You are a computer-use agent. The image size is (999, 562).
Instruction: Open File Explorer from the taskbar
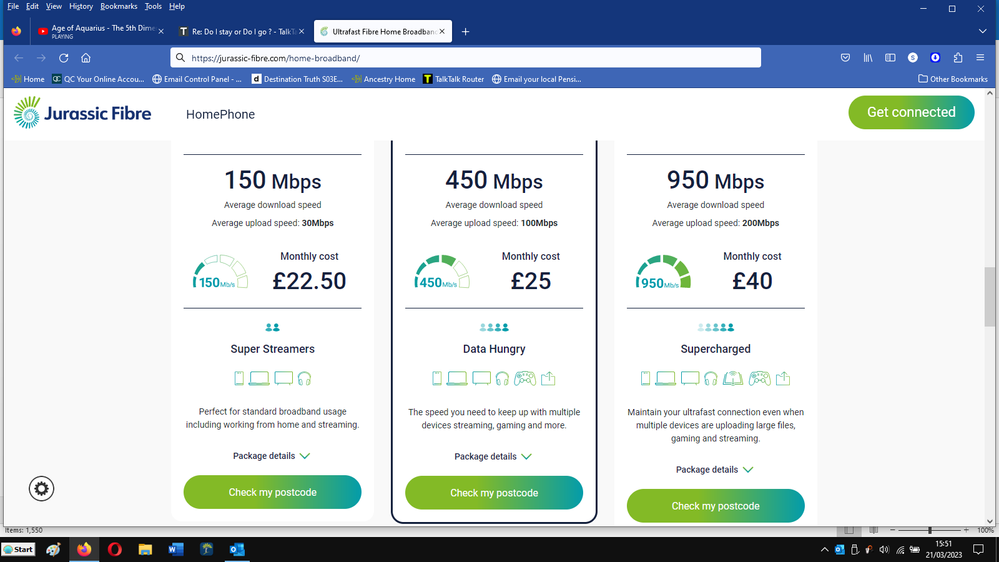pos(145,549)
